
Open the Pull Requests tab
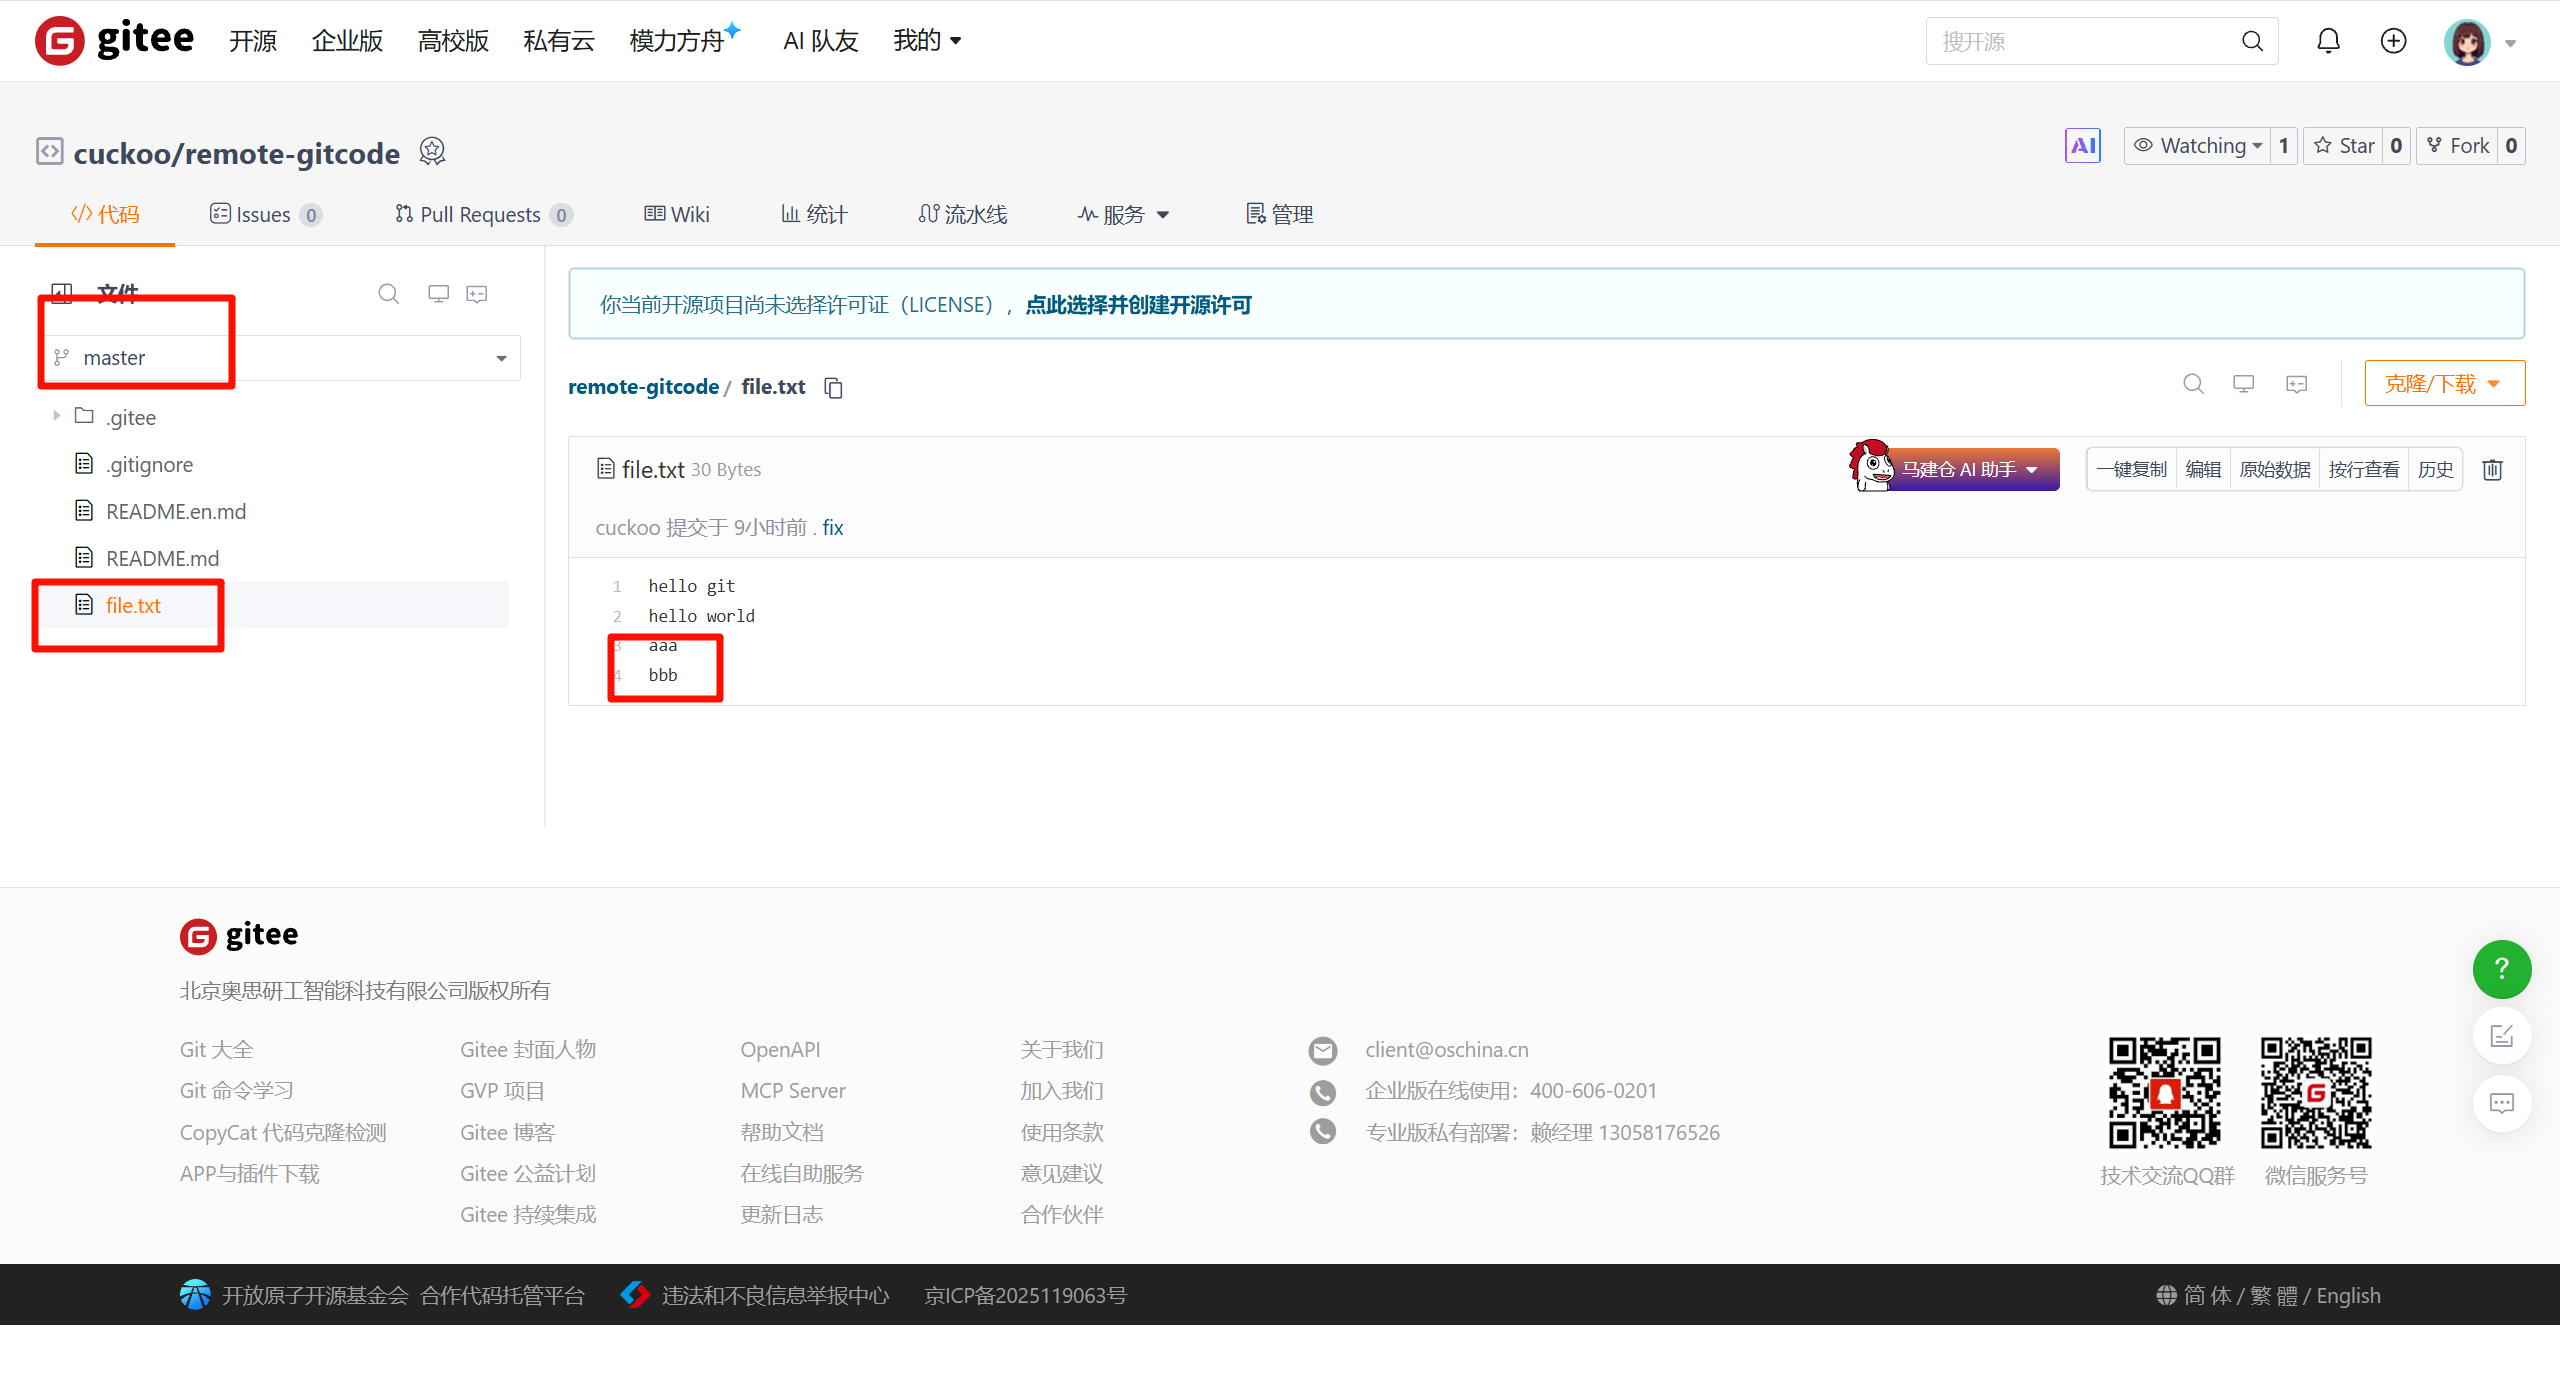482,215
